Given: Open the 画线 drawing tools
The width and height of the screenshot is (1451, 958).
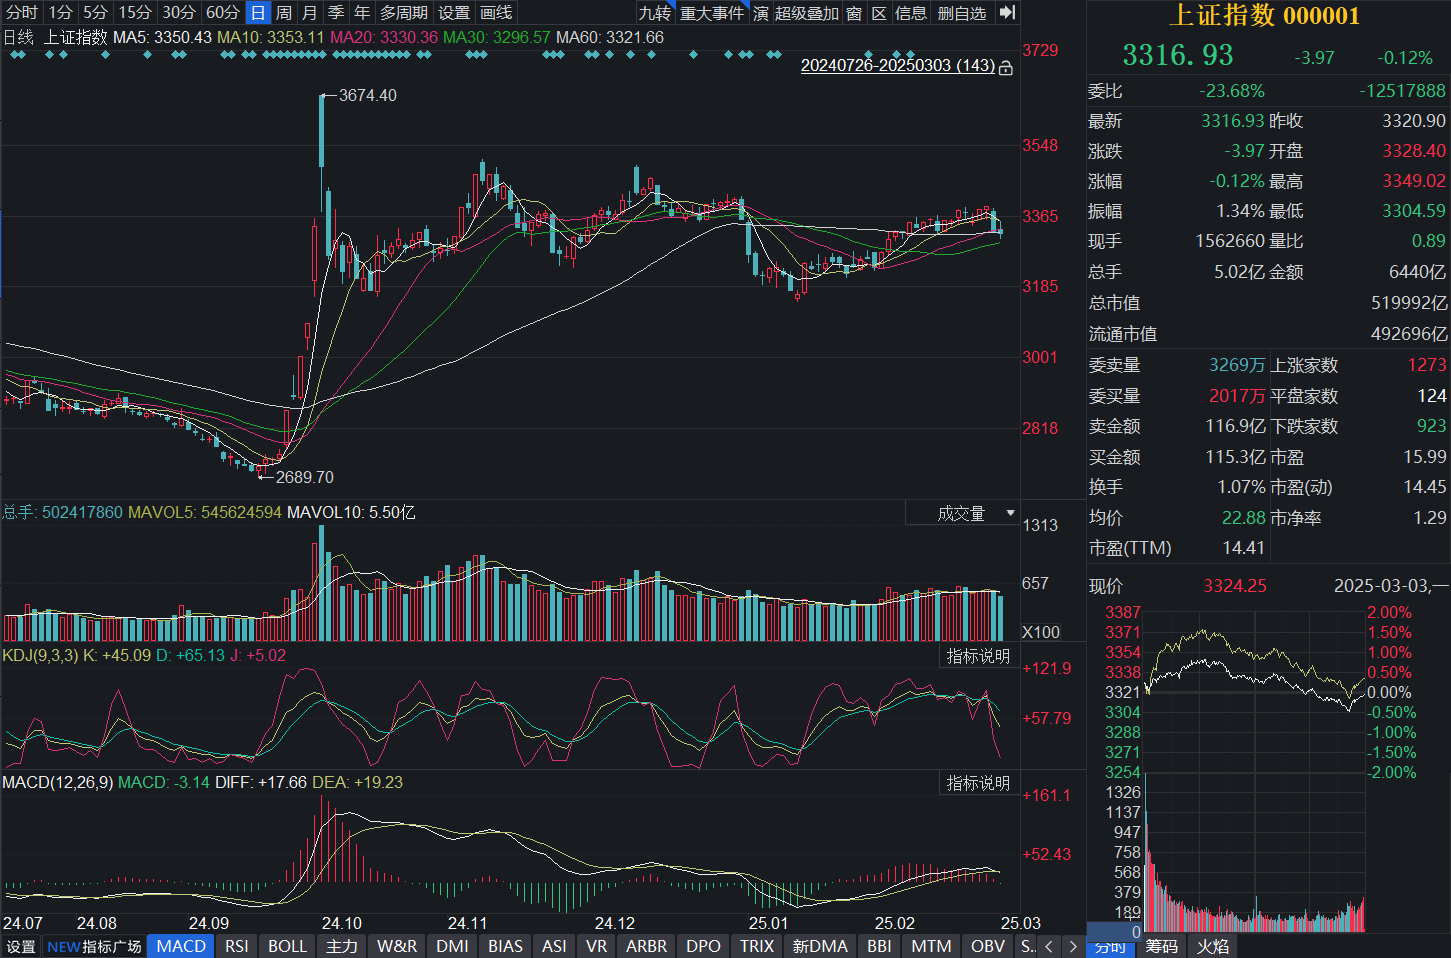Looking at the screenshot, I should [496, 12].
